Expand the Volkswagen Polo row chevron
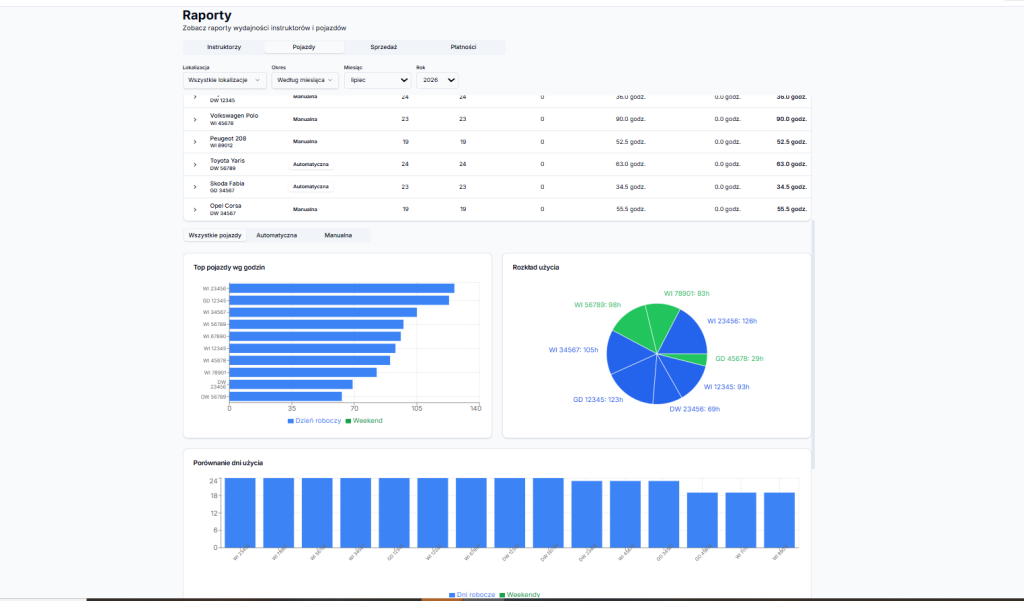1024x601 pixels. (x=195, y=120)
